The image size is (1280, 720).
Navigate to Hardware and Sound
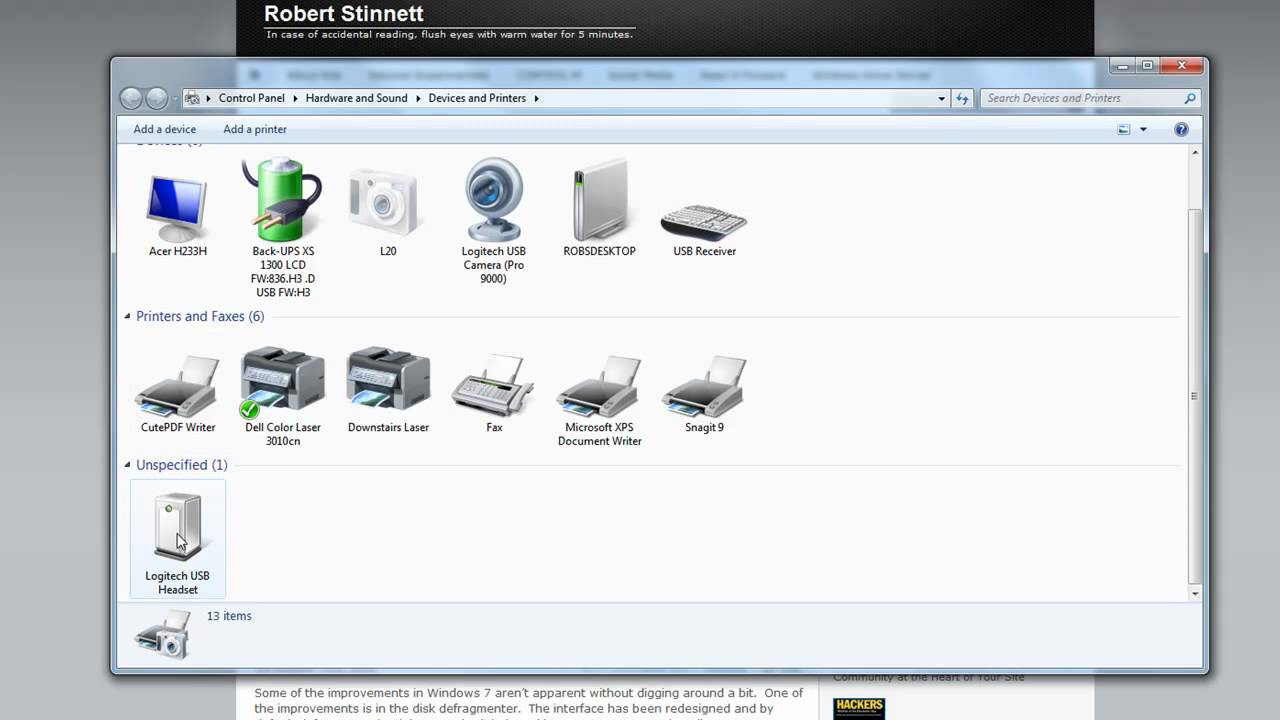tap(356, 98)
